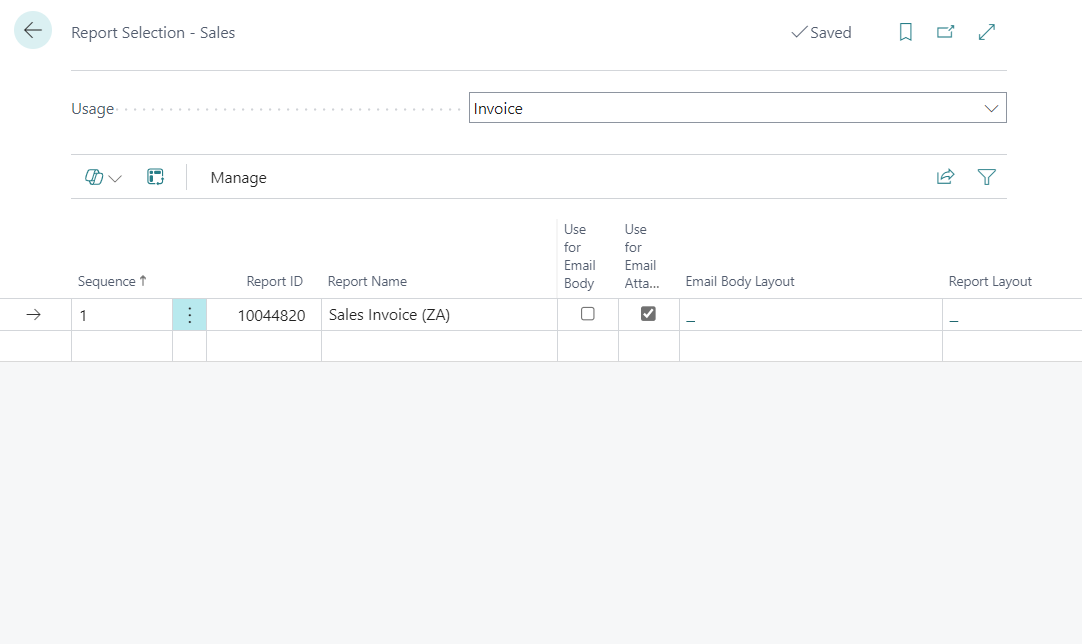Uncheck Use for Email Attachment checkbox

point(648,314)
